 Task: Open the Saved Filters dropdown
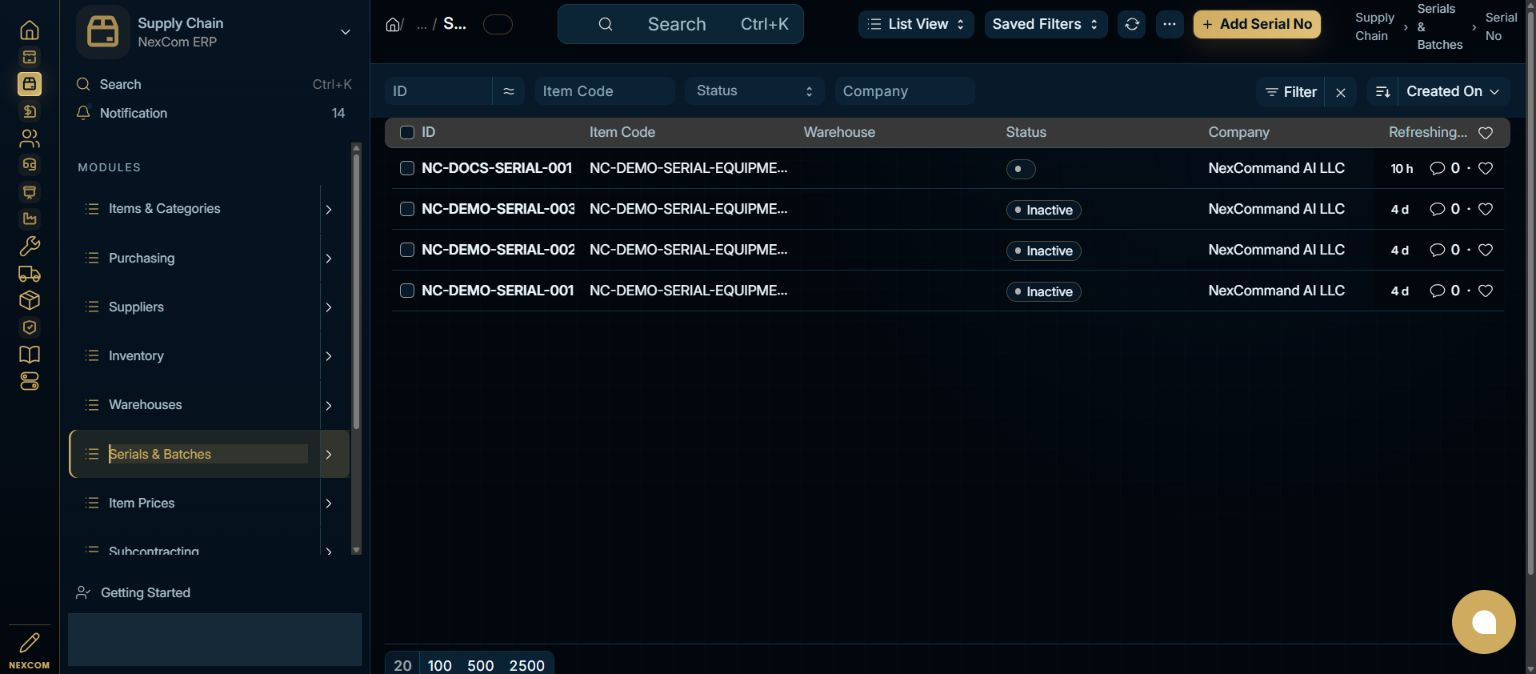click(x=1046, y=24)
